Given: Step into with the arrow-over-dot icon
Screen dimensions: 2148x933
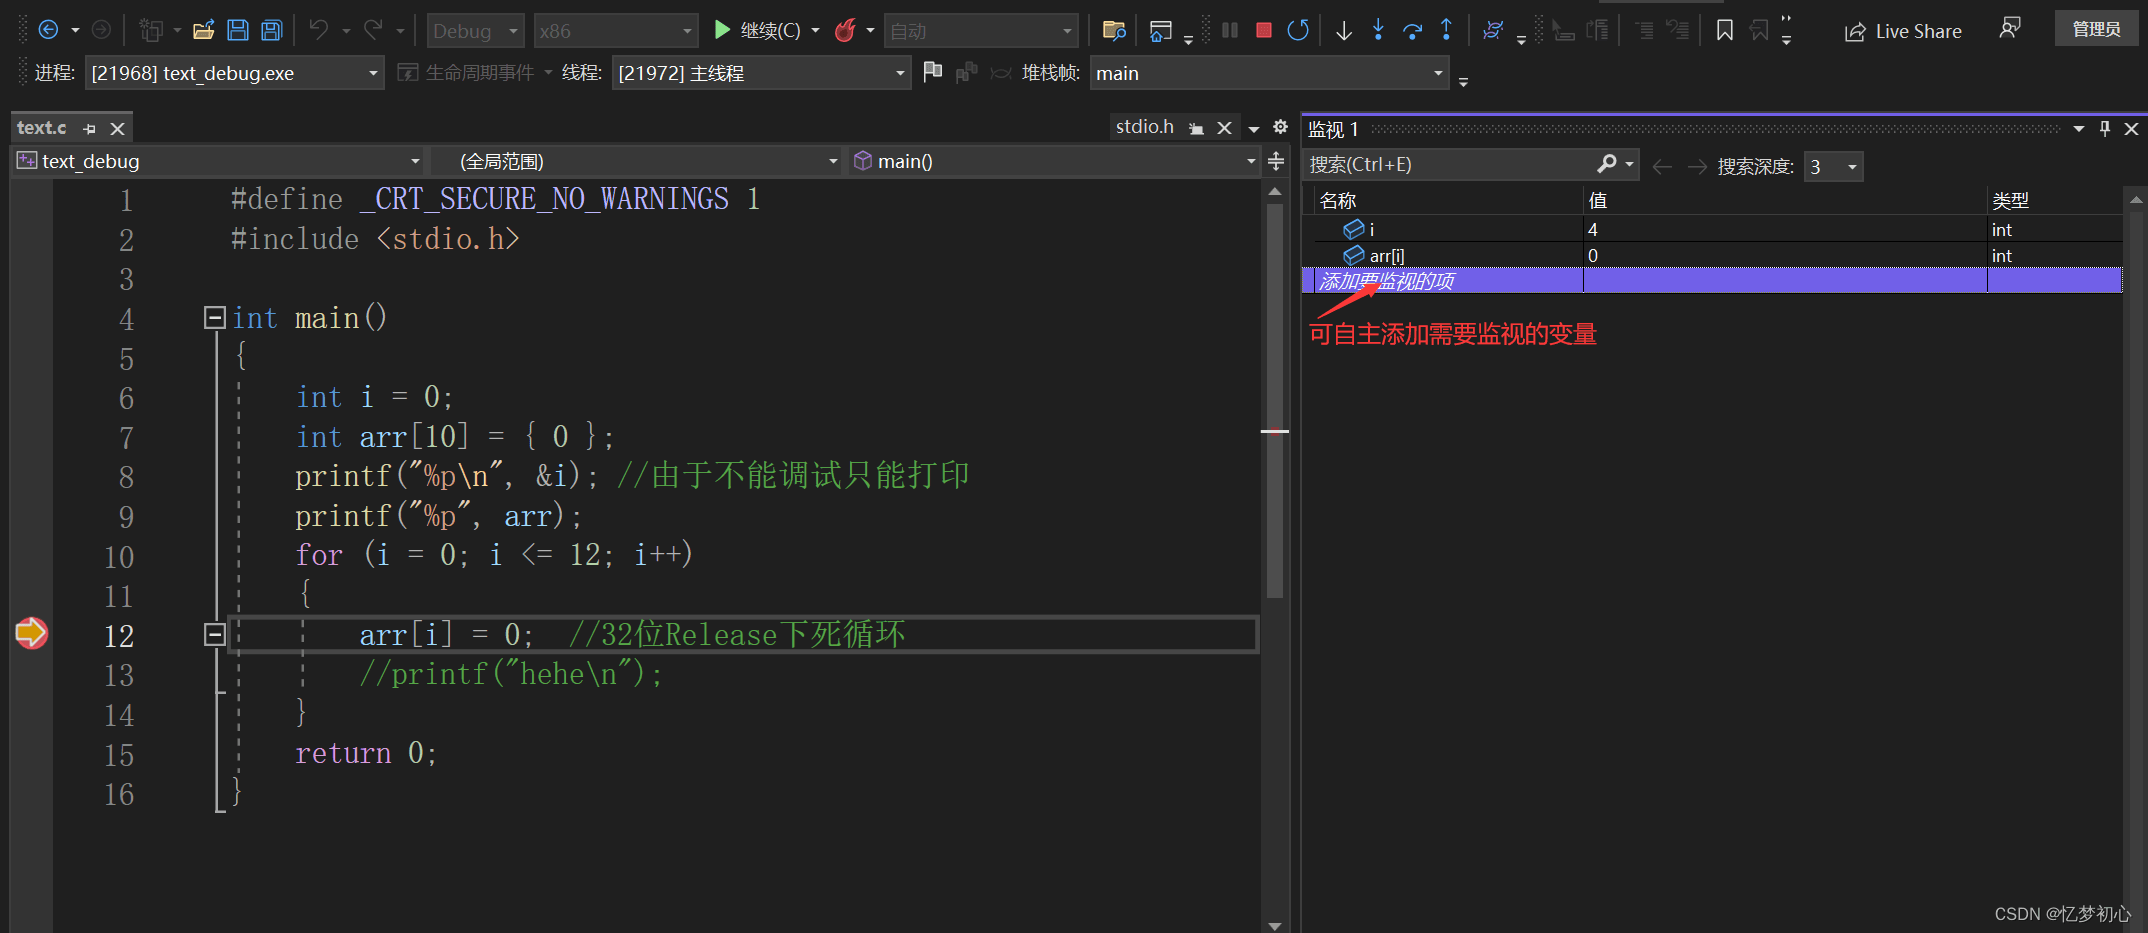Looking at the screenshot, I should click(1378, 30).
